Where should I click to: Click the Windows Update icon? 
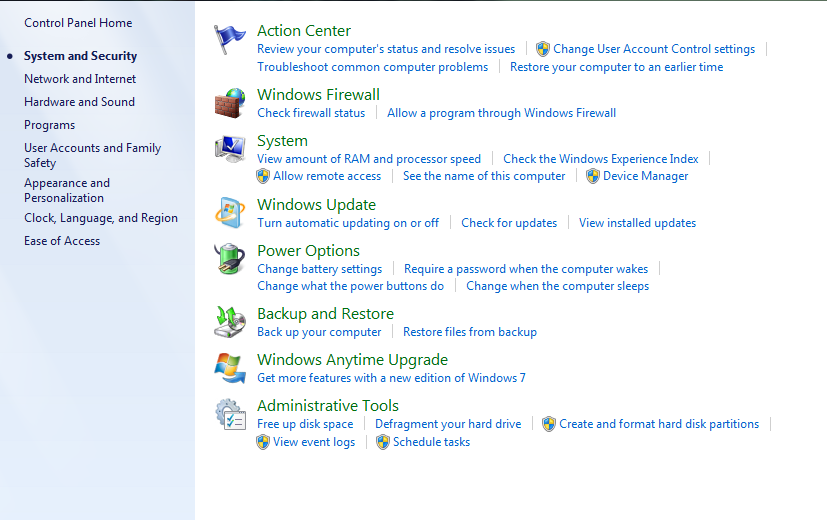coord(230,213)
